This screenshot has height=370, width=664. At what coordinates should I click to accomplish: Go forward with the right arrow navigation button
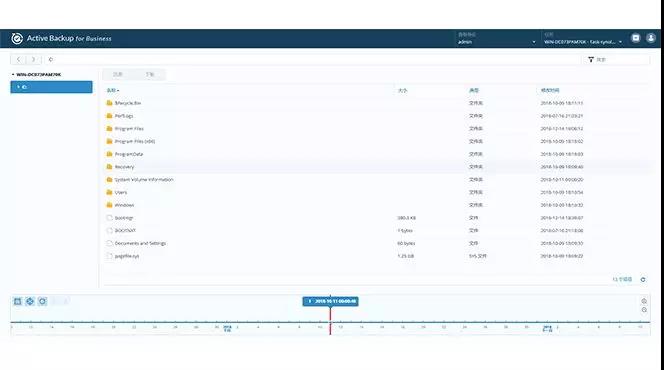tap(33, 60)
